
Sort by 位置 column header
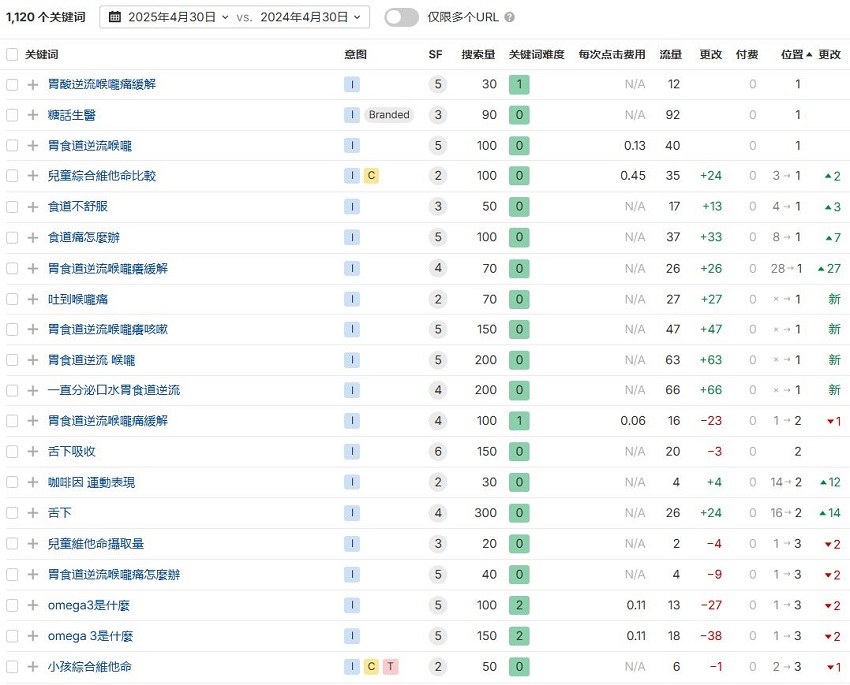796,54
